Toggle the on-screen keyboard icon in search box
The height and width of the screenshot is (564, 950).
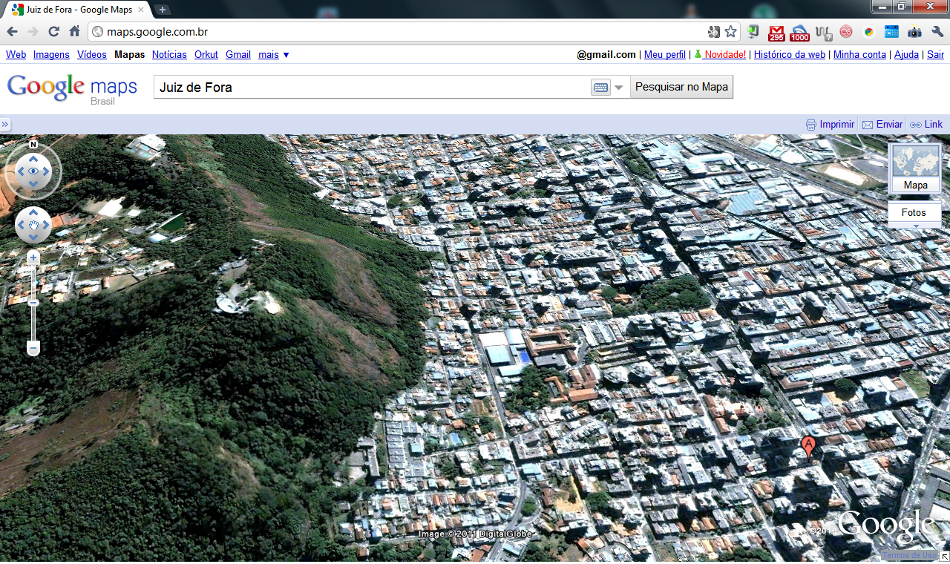601,88
